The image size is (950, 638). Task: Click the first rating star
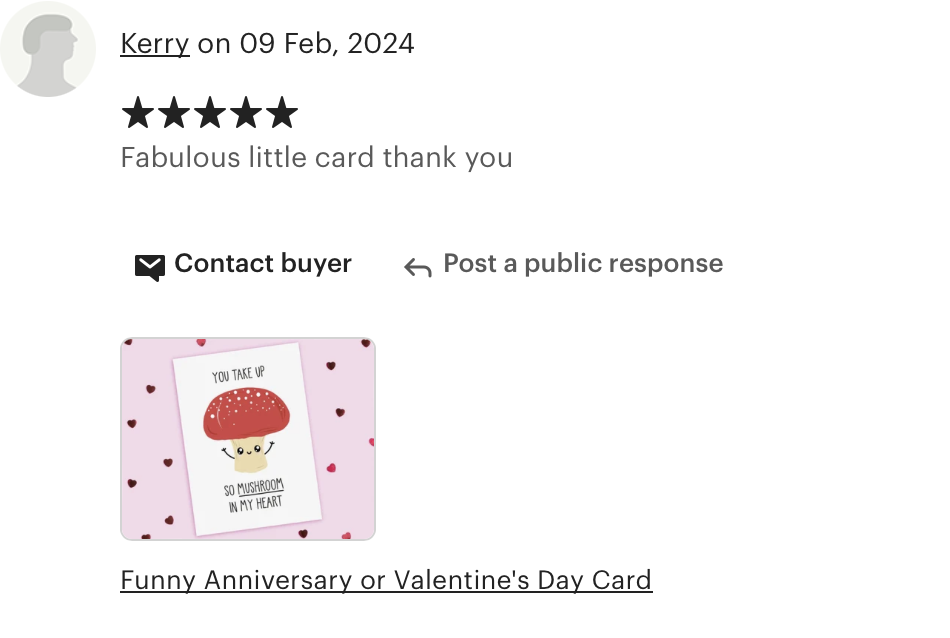coord(138,113)
